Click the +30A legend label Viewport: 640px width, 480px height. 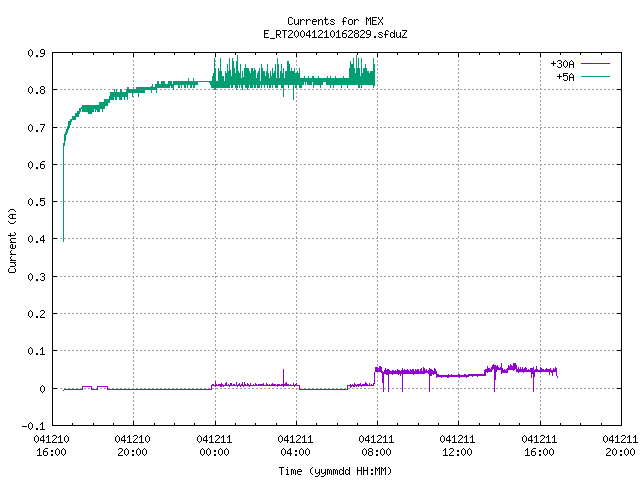(562, 64)
